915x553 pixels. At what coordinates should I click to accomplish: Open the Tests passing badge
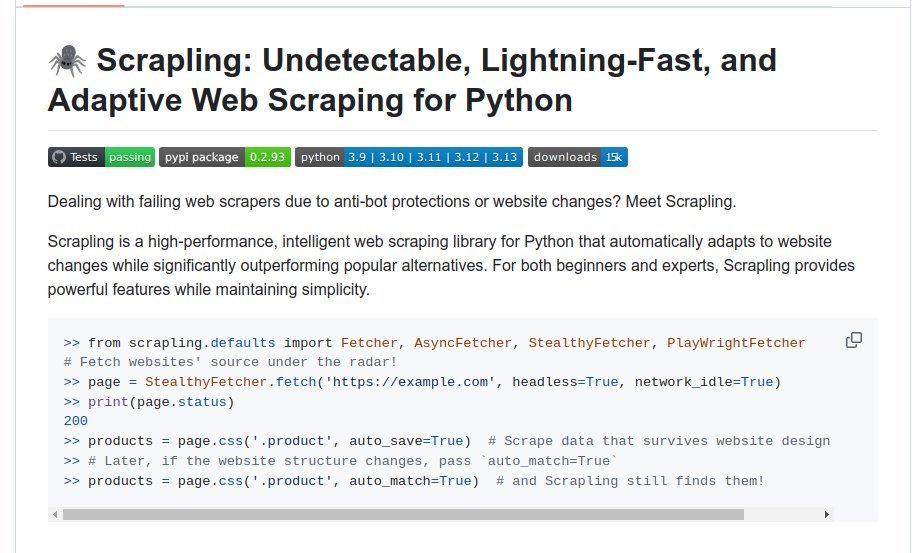pos(101,157)
